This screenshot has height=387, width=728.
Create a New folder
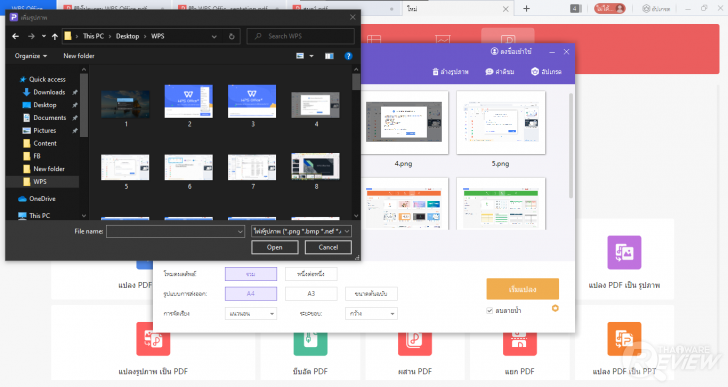click(x=79, y=56)
